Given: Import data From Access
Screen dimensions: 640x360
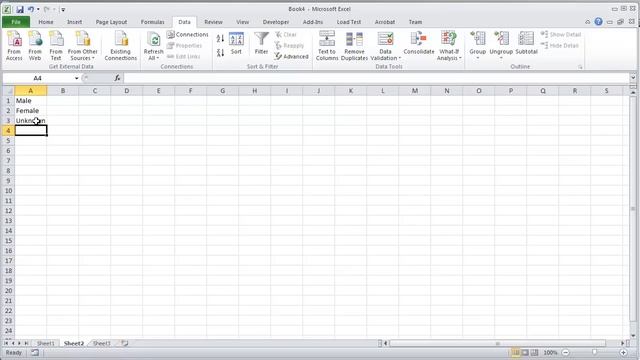Looking at the screenshot, I should click(x=14, y=46).
